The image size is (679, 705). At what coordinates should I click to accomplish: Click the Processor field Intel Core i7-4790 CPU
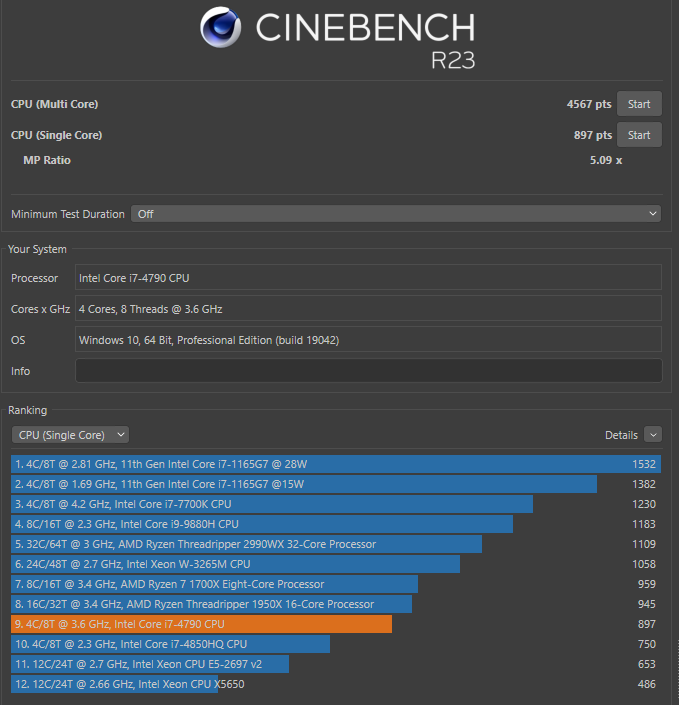point(368,278)
